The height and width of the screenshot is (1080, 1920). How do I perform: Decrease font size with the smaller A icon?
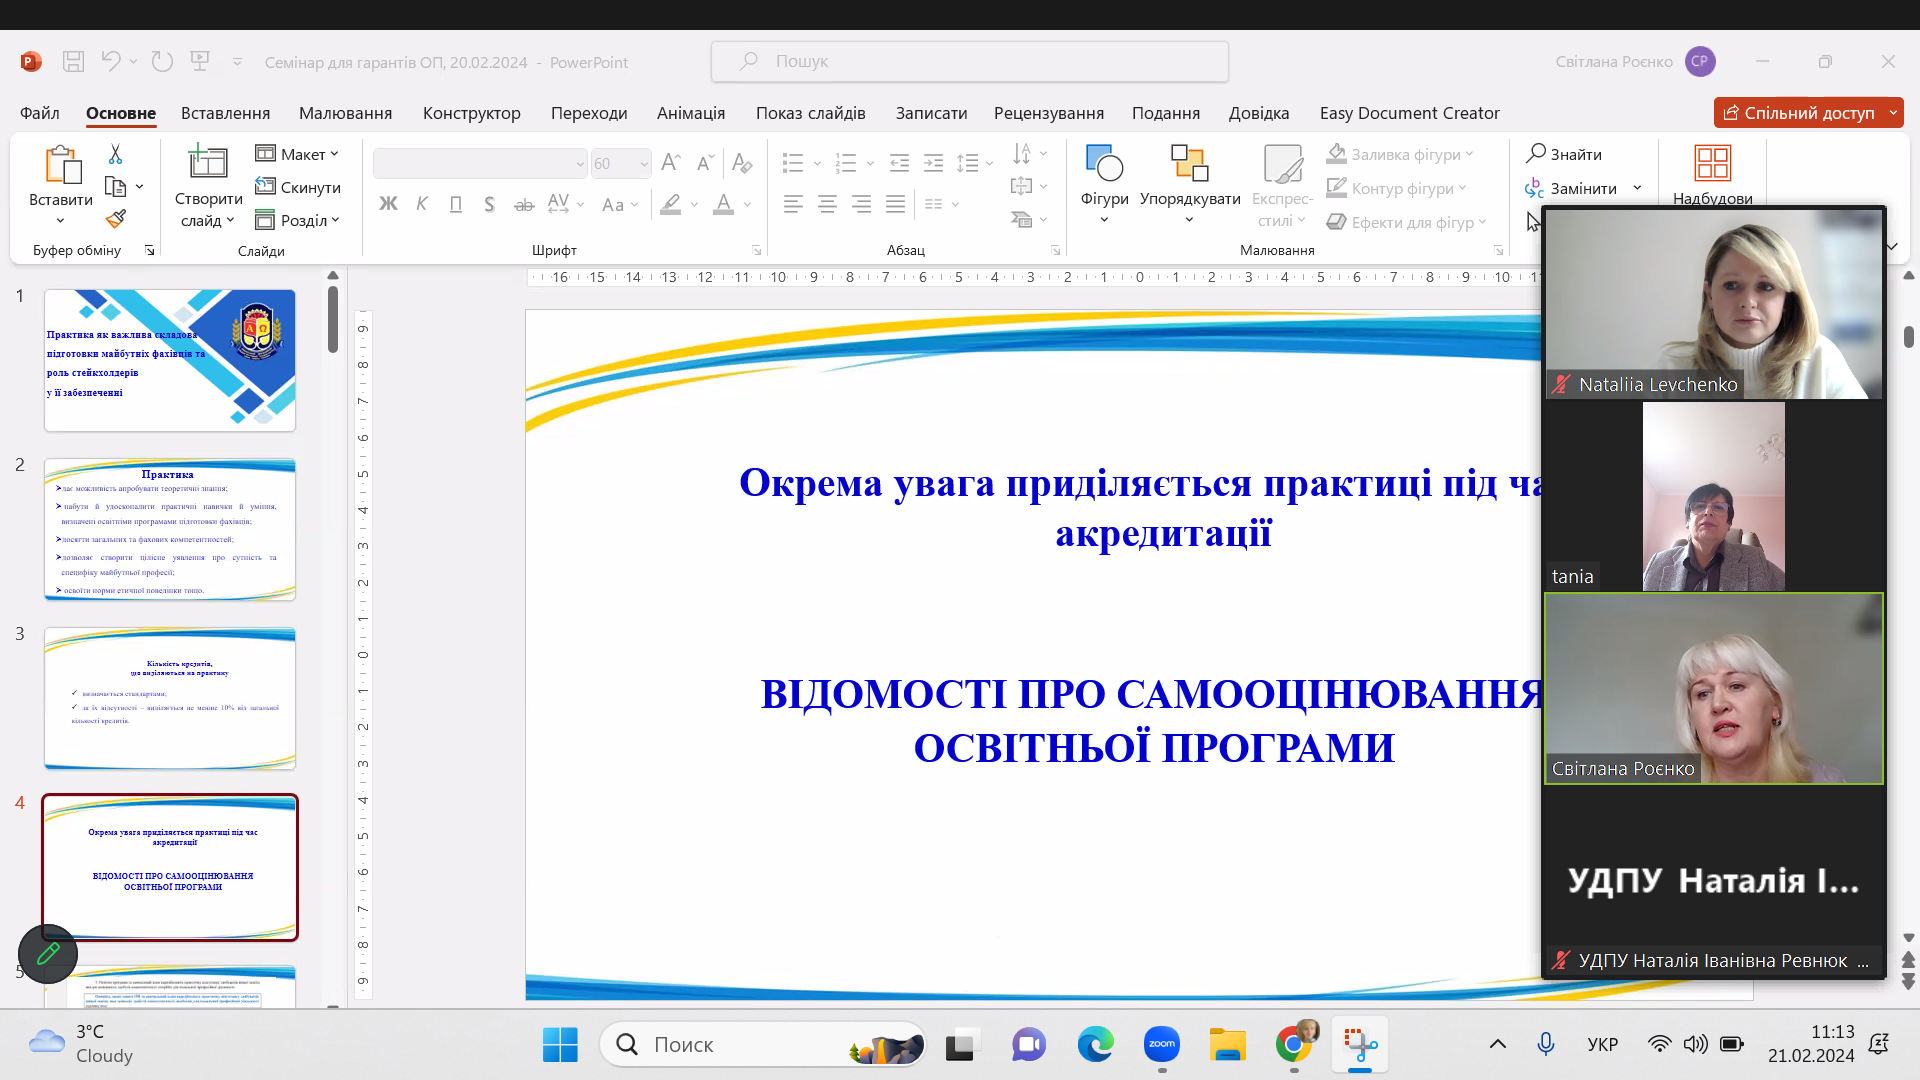click(x=705, y=163)
